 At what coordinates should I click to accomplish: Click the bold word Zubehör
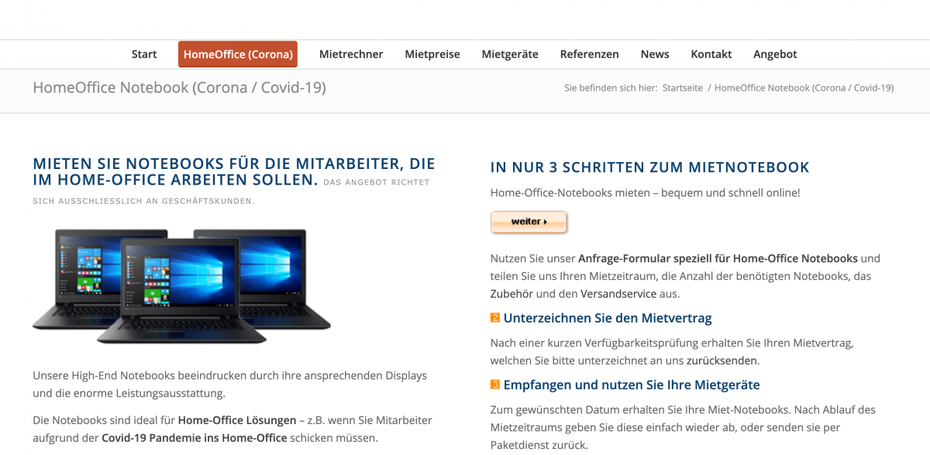[512, 294]
